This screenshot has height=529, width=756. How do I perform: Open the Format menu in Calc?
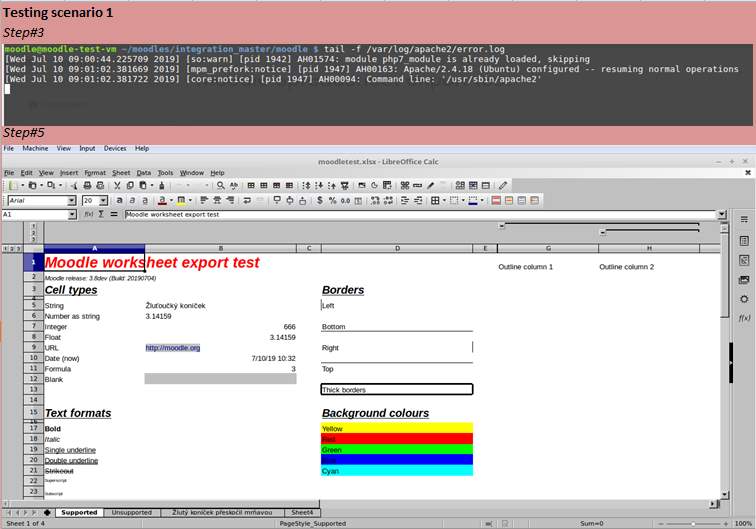tap(95, 173)
